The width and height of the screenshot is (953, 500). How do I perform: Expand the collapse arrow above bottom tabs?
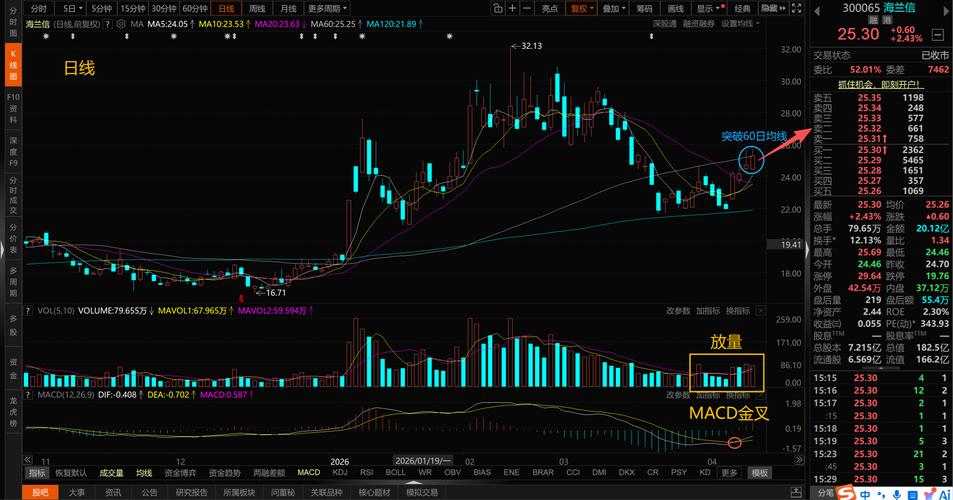click(x=413, y=483)
